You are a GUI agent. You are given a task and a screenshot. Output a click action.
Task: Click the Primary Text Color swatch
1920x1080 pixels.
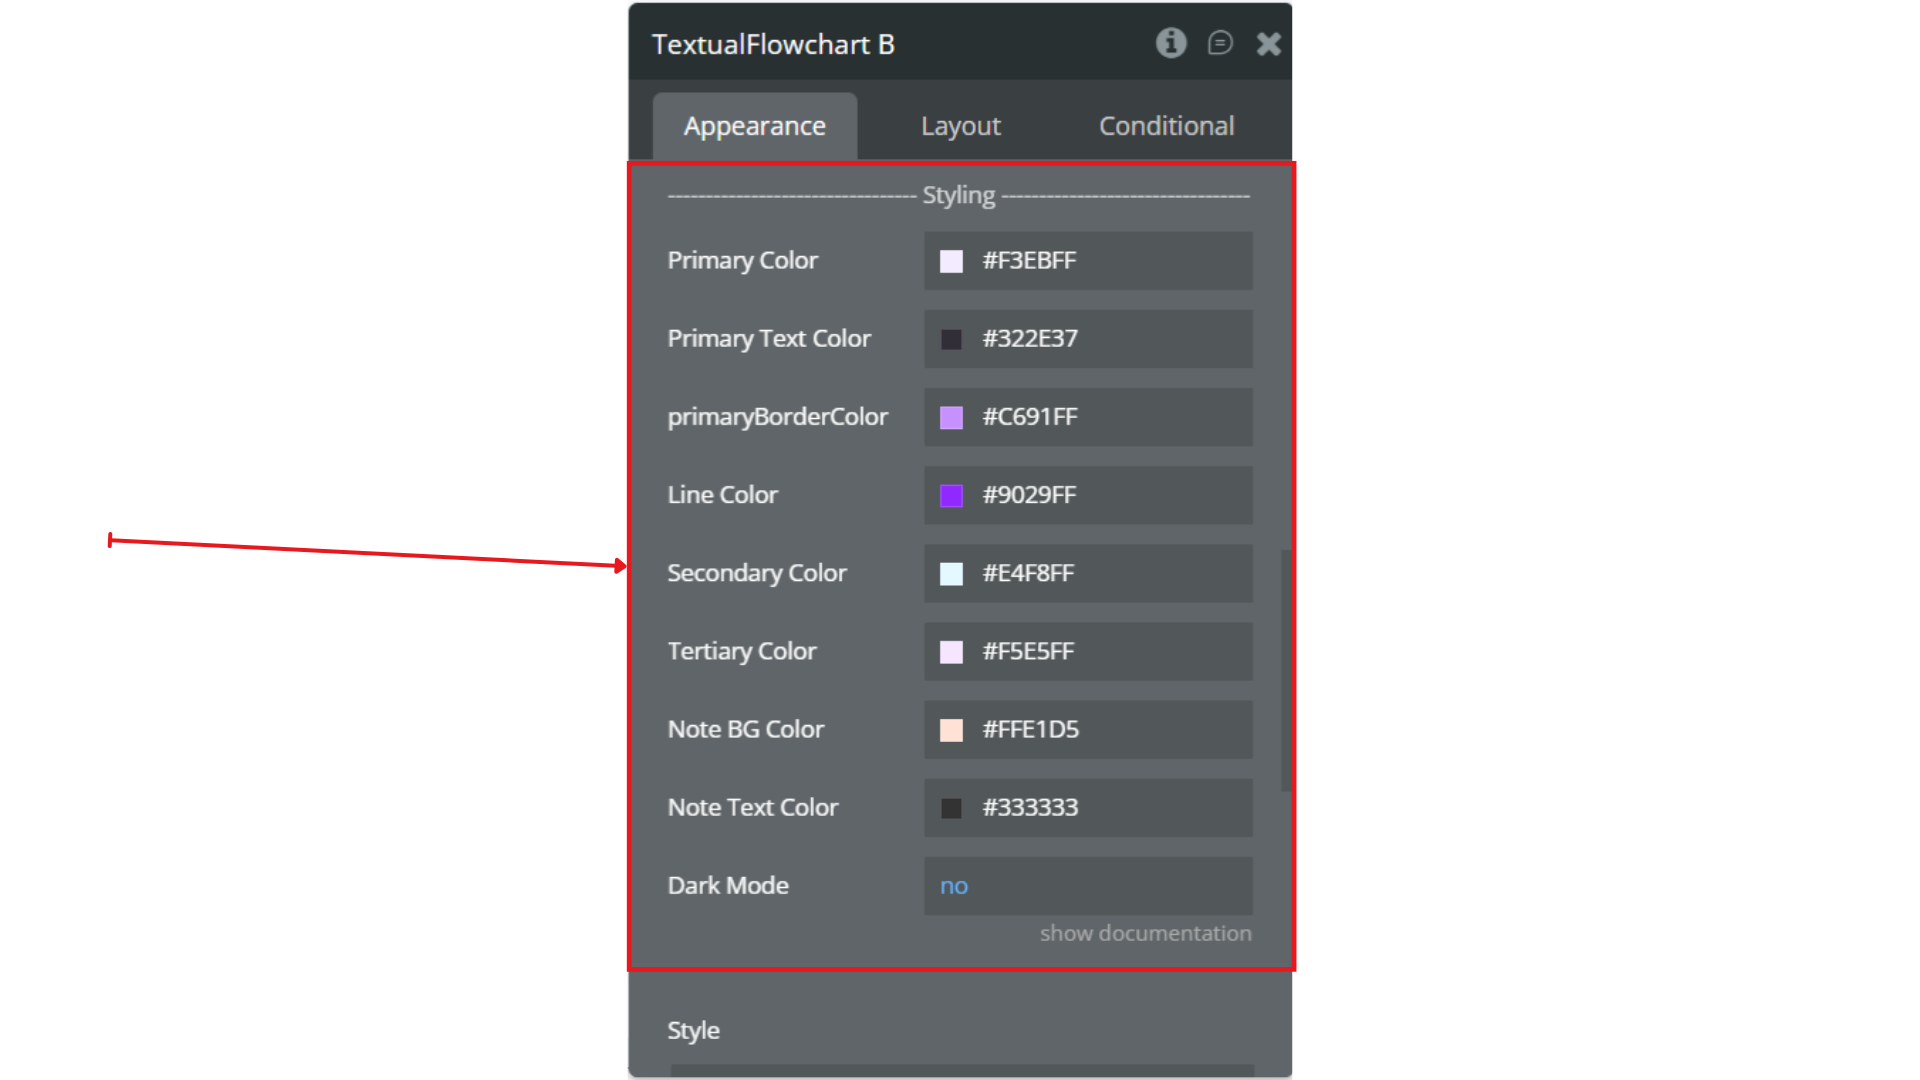click(951, 339)
